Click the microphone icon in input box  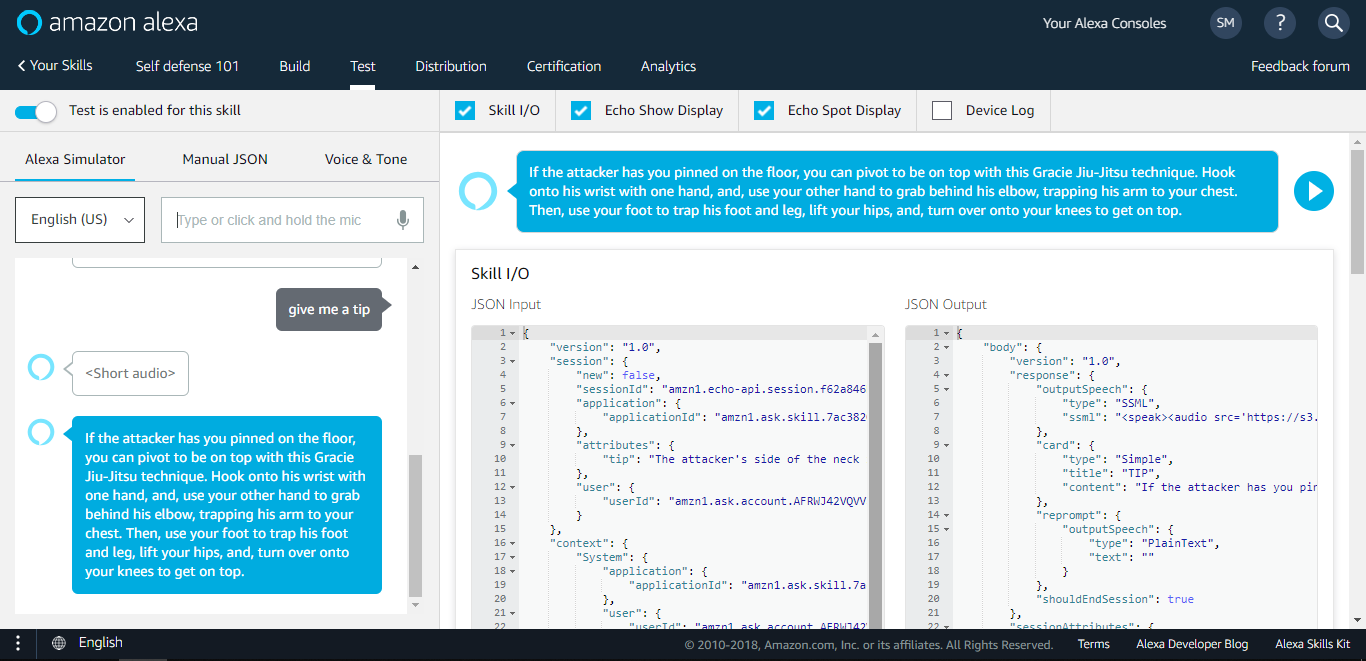click(402, 220)
